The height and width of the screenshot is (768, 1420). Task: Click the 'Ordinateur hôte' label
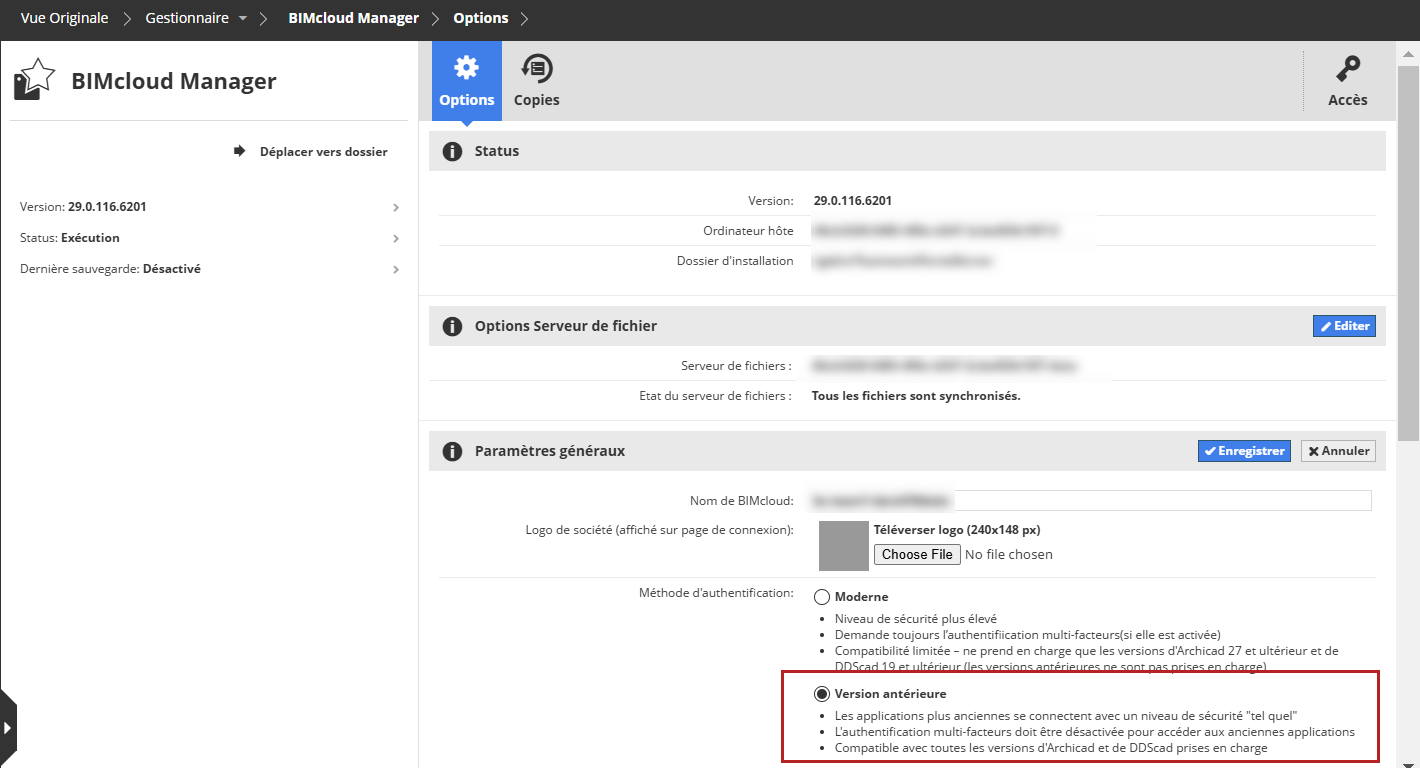tap(748, 231)
